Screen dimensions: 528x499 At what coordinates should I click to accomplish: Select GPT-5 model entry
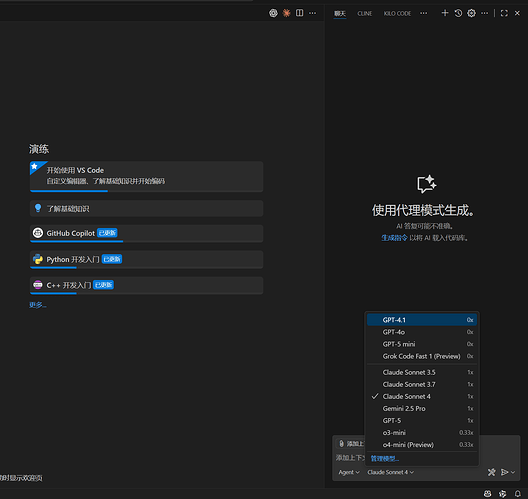click(x=422, y=421)
